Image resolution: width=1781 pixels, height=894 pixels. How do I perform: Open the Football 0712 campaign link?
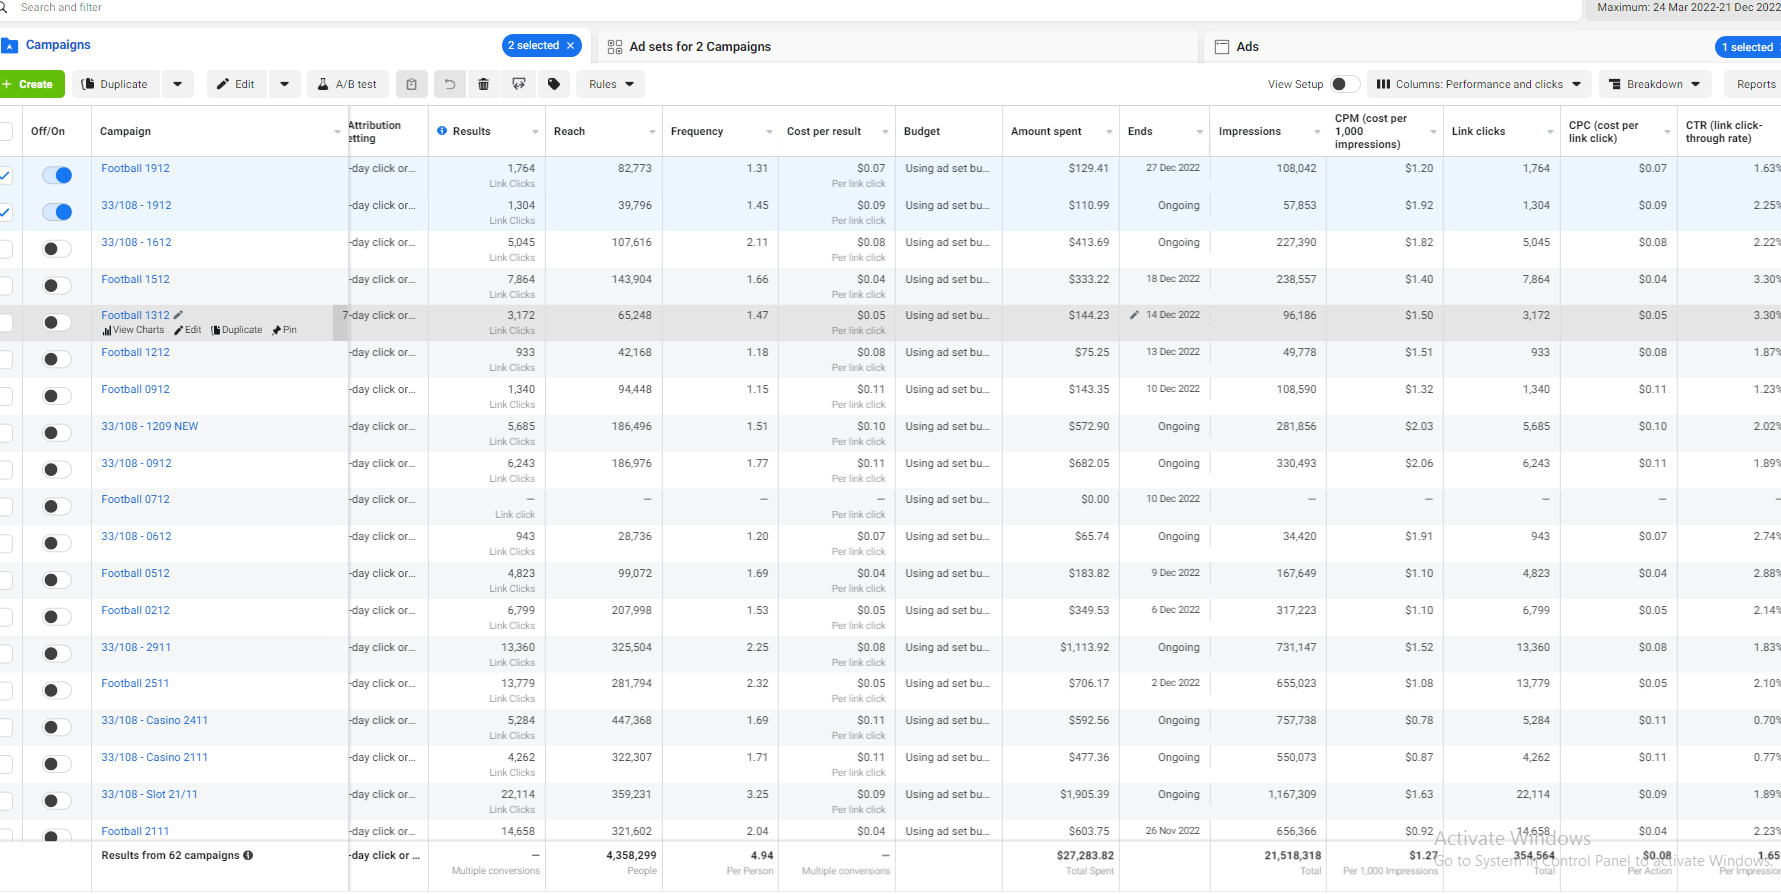(135, 499)
